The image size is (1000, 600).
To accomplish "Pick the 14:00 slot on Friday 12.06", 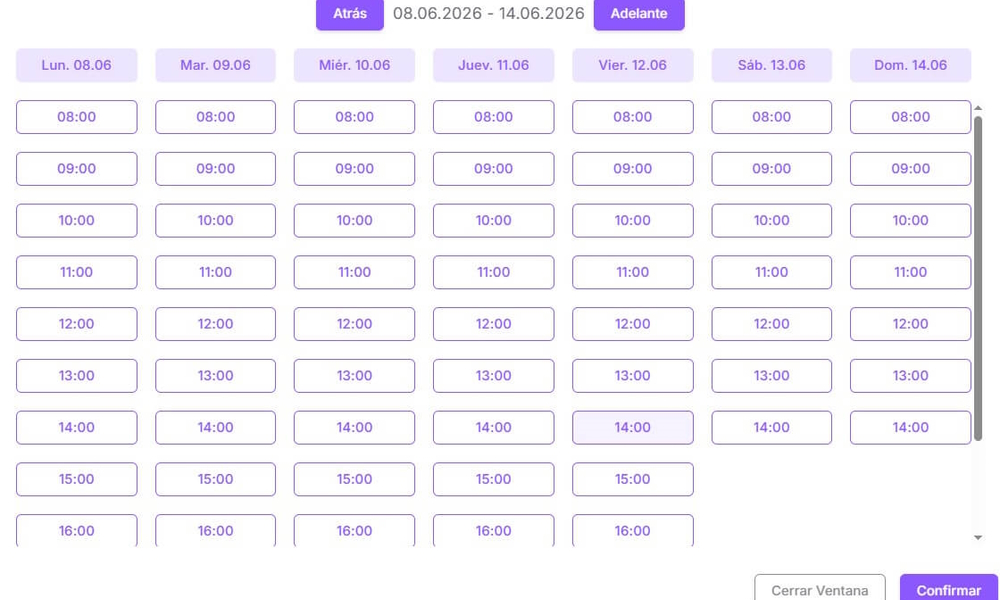I will point(633,427).
